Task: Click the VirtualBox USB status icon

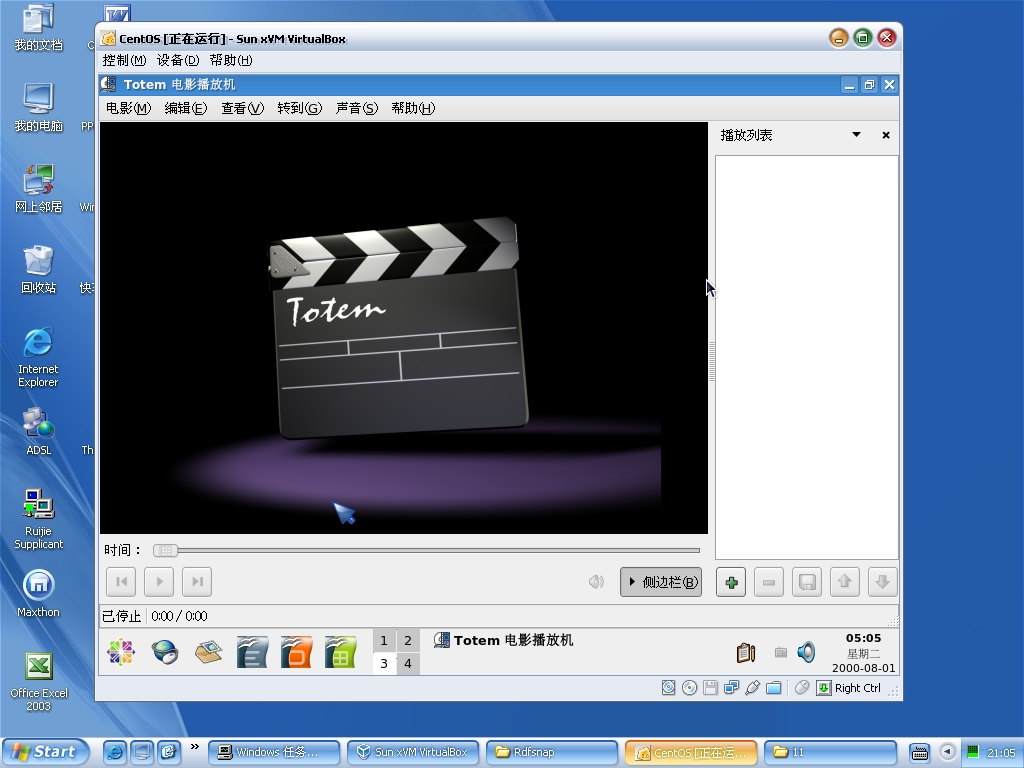Action: pos(752,688)
